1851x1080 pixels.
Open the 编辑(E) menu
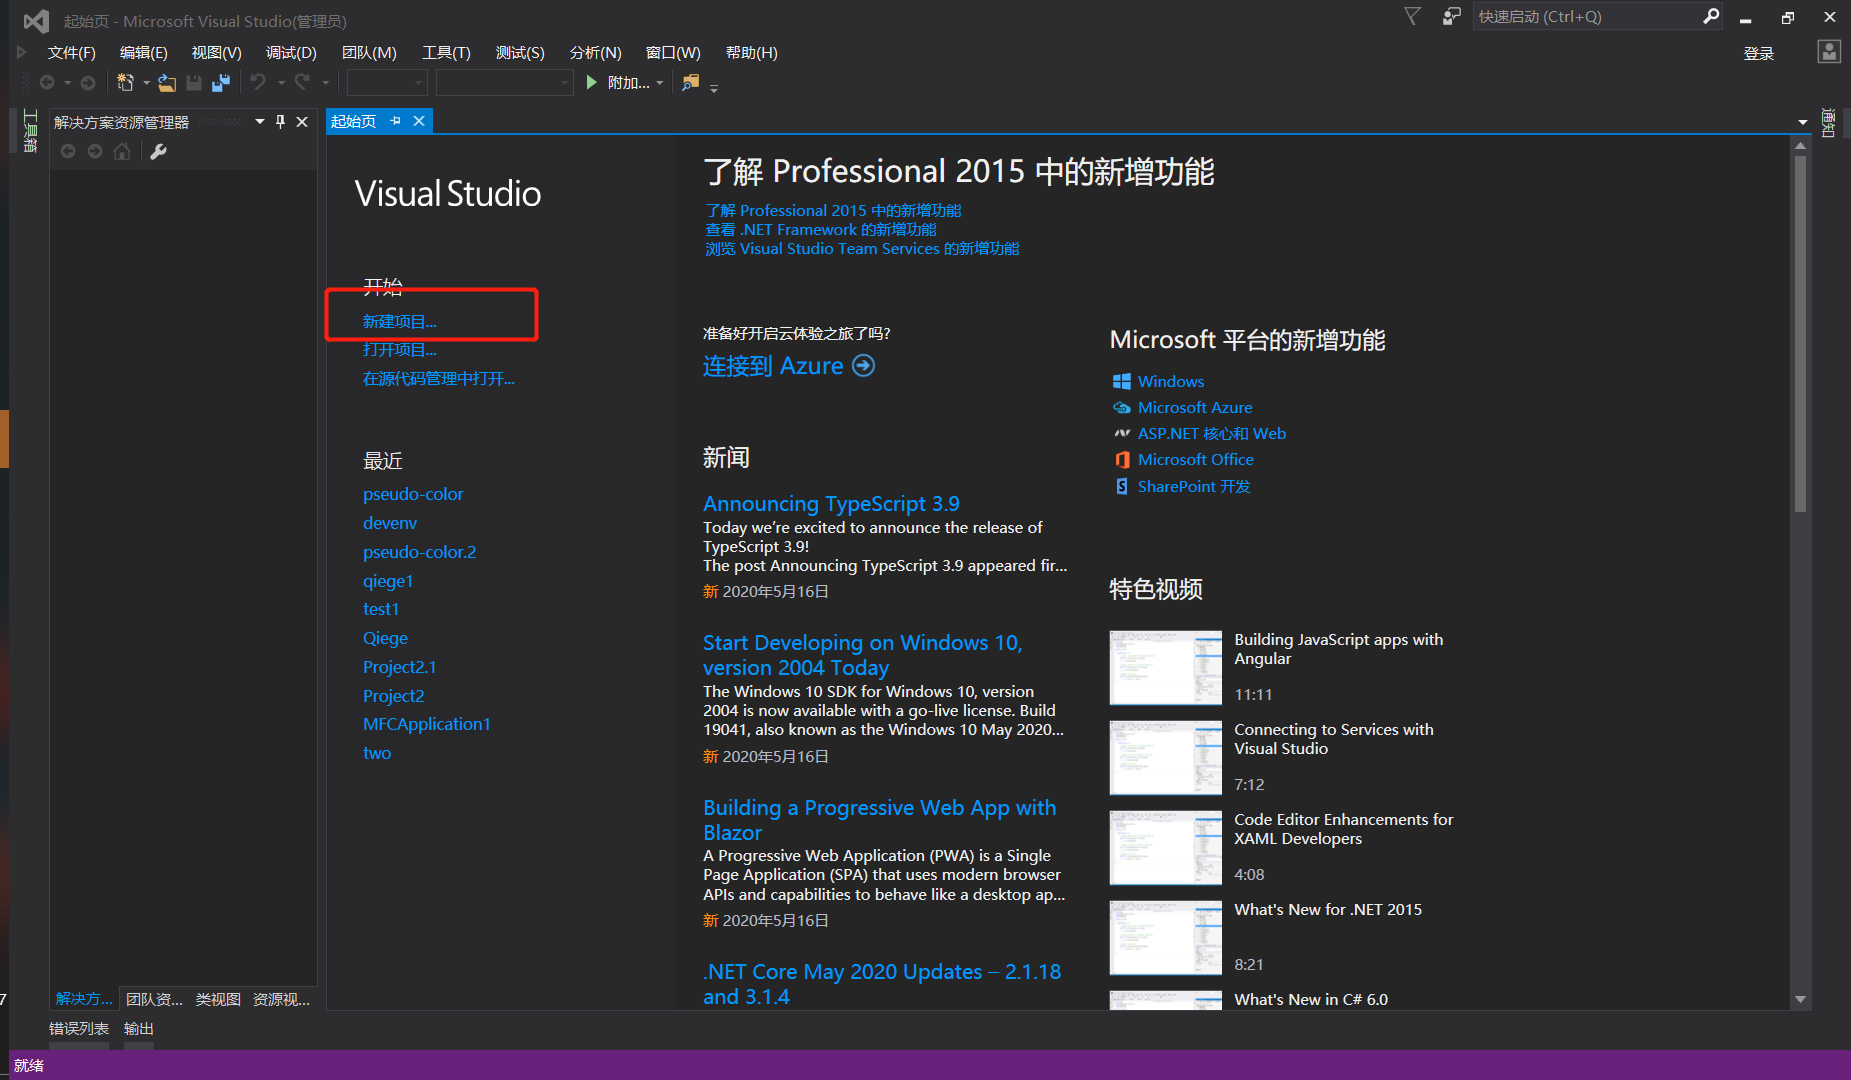(143, 53)
